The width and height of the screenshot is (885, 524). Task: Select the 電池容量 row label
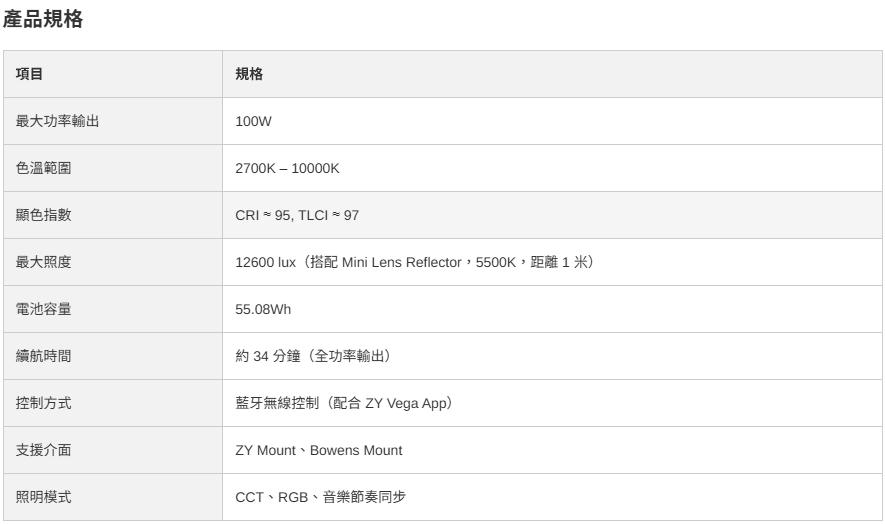coord(43,309)
